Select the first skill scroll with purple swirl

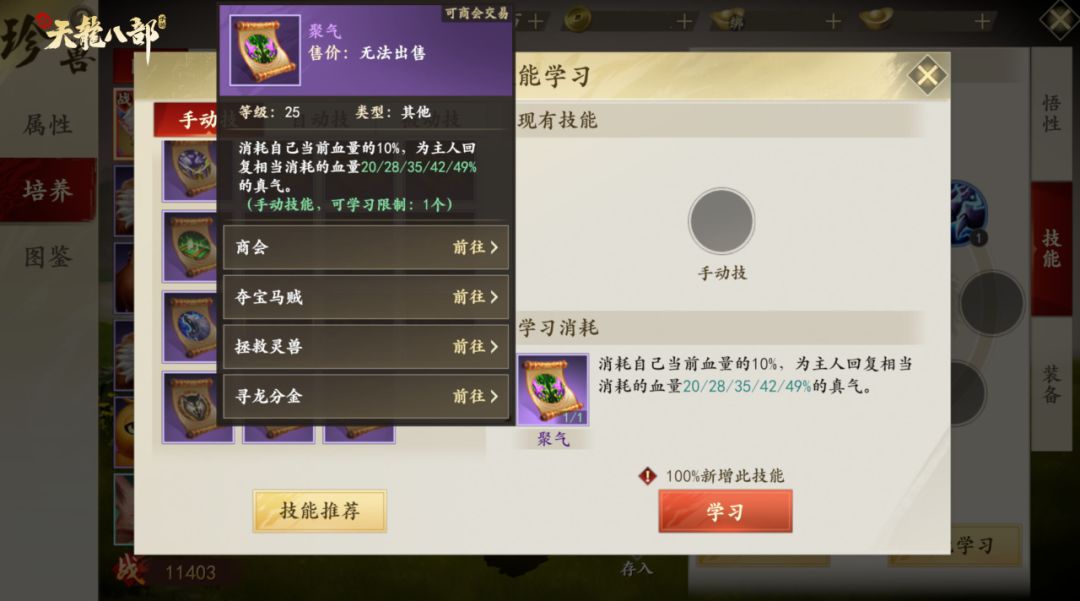pos(189,171)
